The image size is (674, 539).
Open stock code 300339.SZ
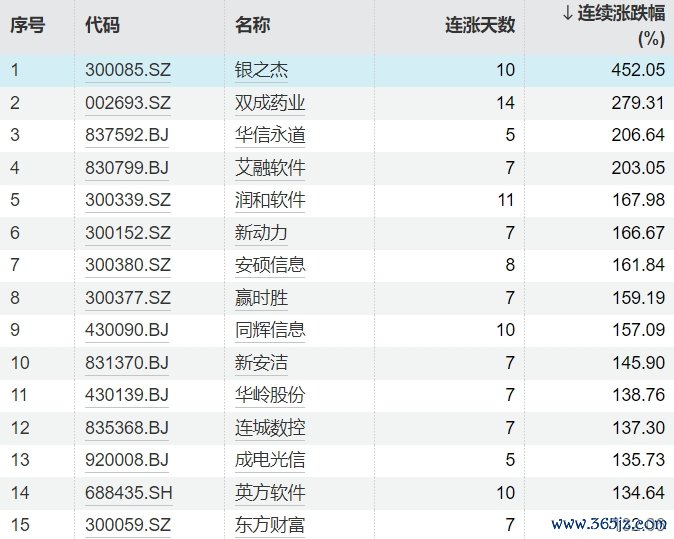pos(128,200)
